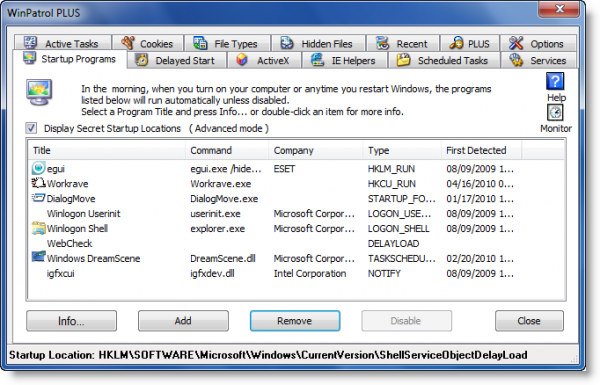This screenshot has width=600, height=385.
Task: Click the Winlogon Shell folder icon
Action: (x=38, y=228)
